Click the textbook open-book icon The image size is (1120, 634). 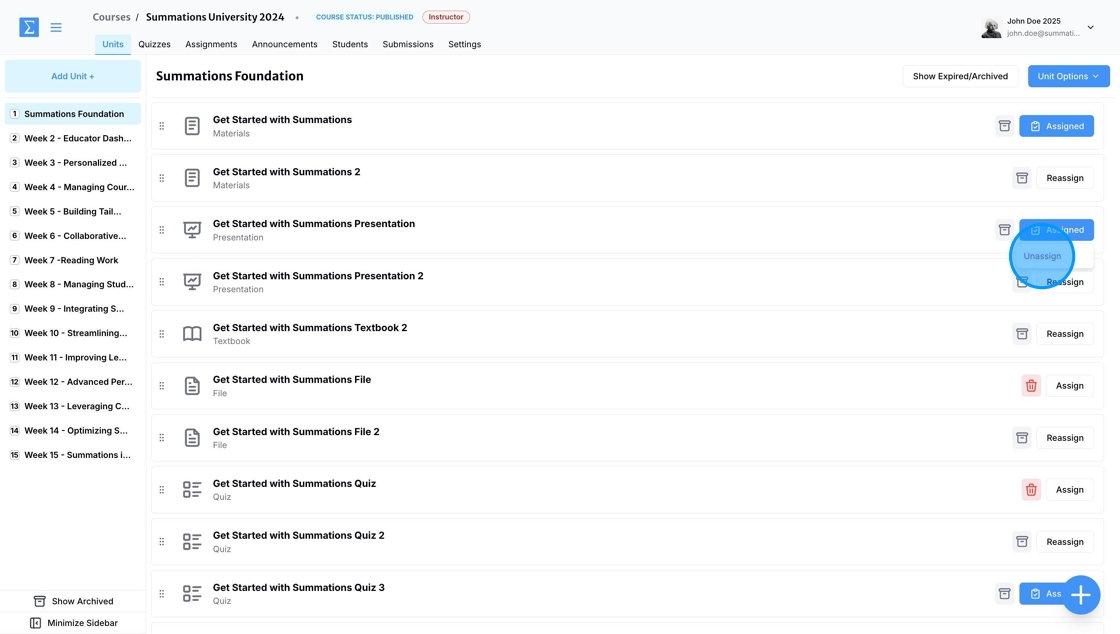click(x=192, y=333)
